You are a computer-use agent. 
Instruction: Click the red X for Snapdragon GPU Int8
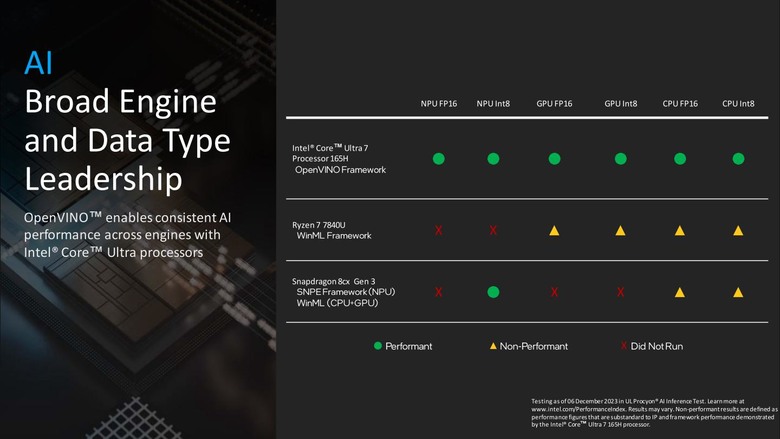tap(620, 292)
